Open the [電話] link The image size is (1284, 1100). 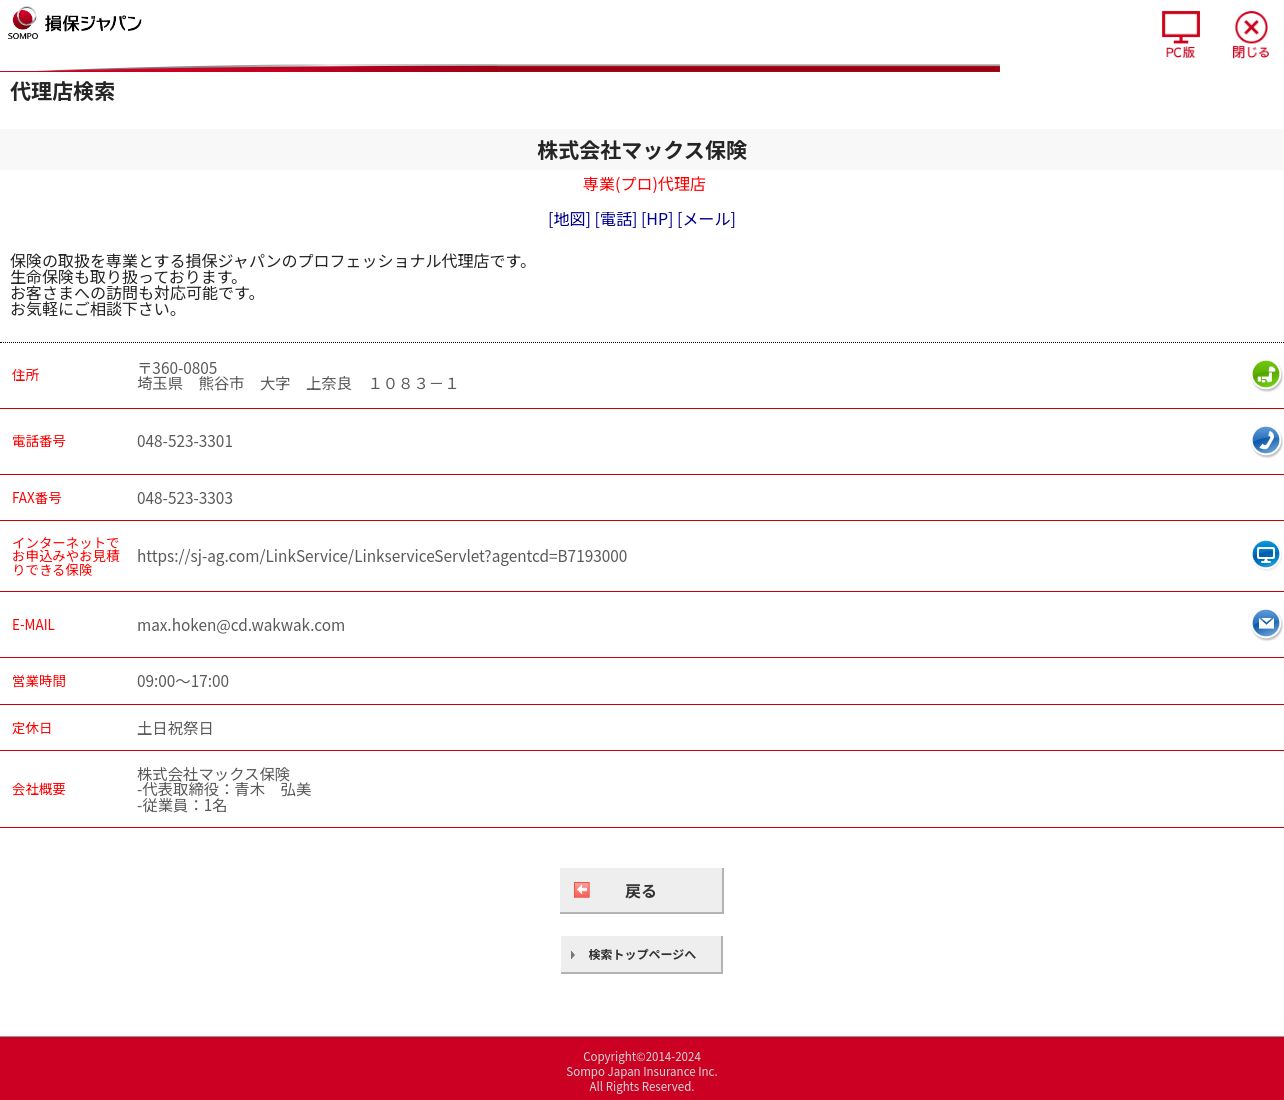coord(616,219)
